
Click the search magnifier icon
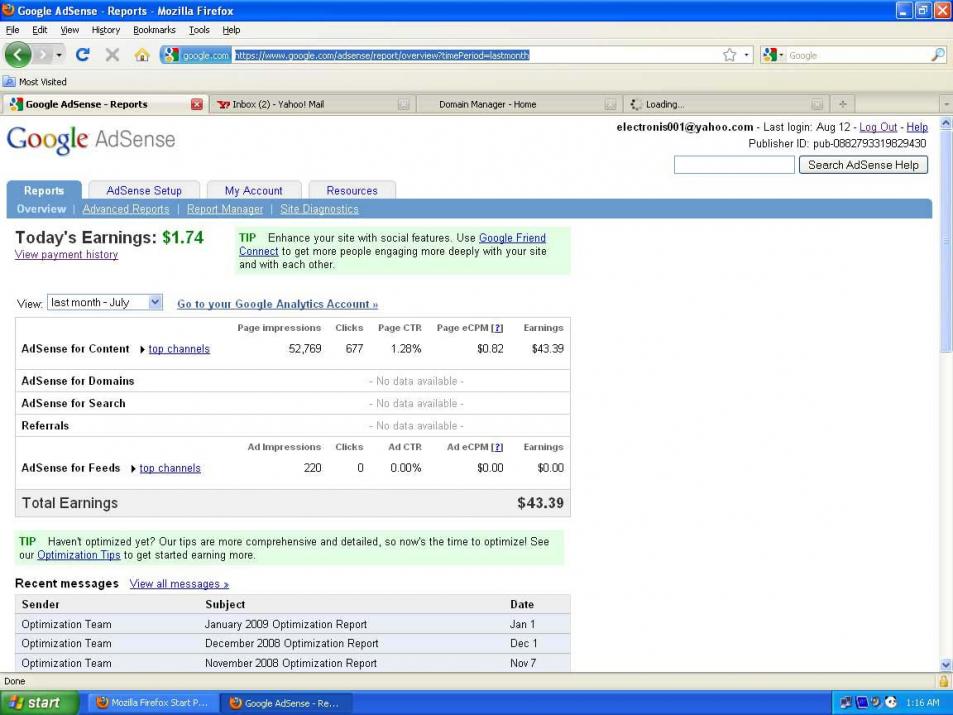coord(937,55)
